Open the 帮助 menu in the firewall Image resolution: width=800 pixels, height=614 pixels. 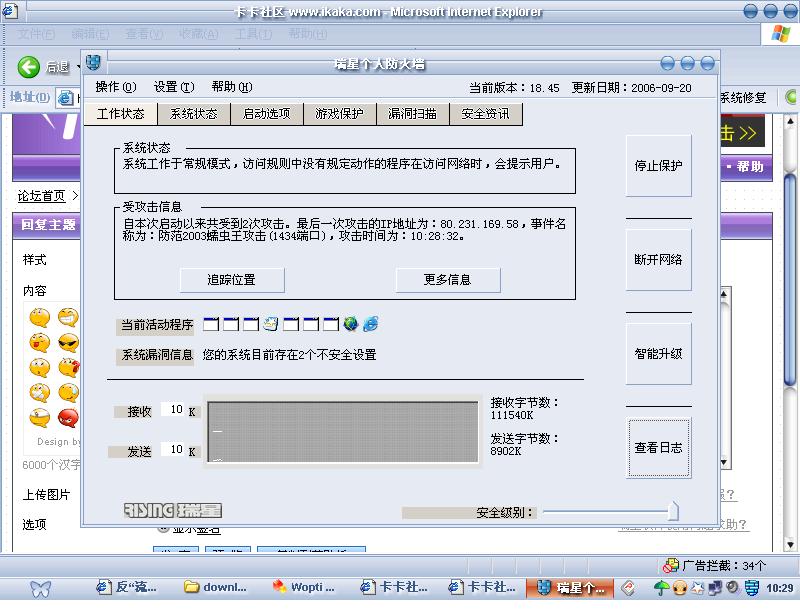pos(232,87)
